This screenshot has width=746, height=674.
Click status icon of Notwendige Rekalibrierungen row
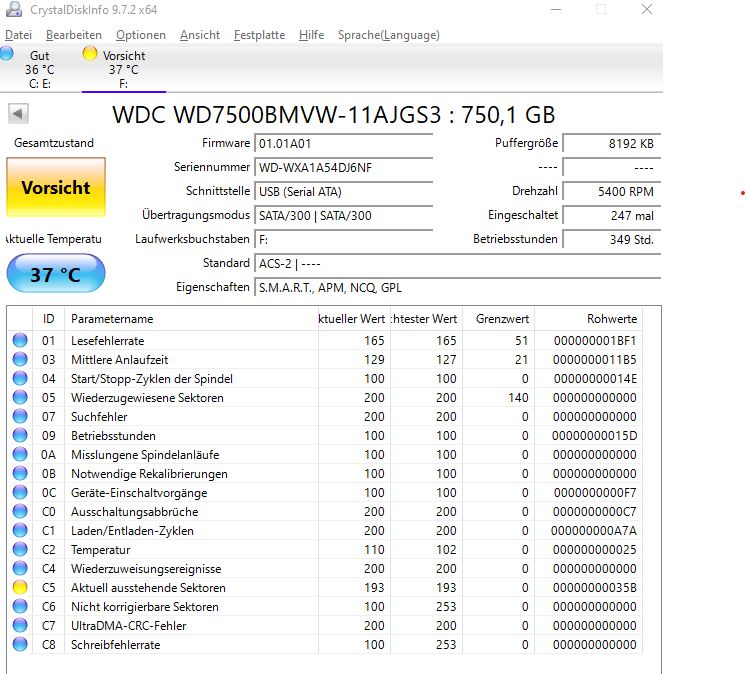click(x=20, y=473)
